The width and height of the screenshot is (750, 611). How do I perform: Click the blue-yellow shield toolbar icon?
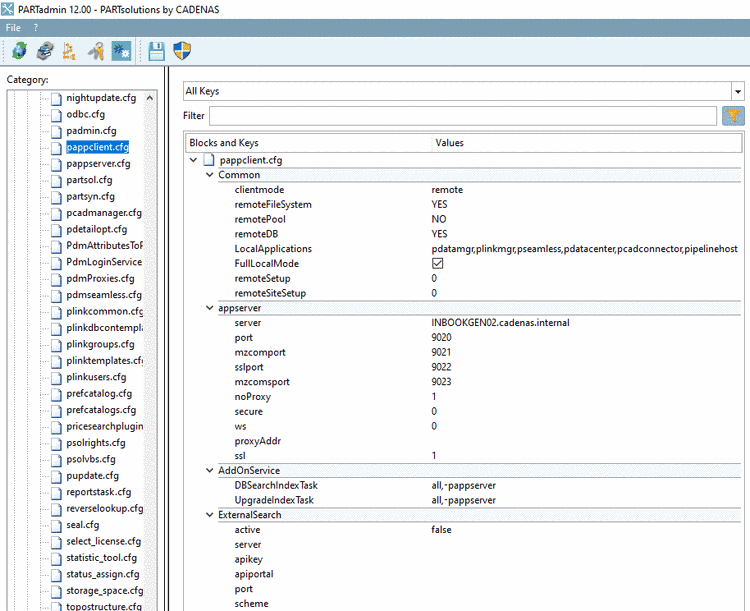[x=183, y=51]
